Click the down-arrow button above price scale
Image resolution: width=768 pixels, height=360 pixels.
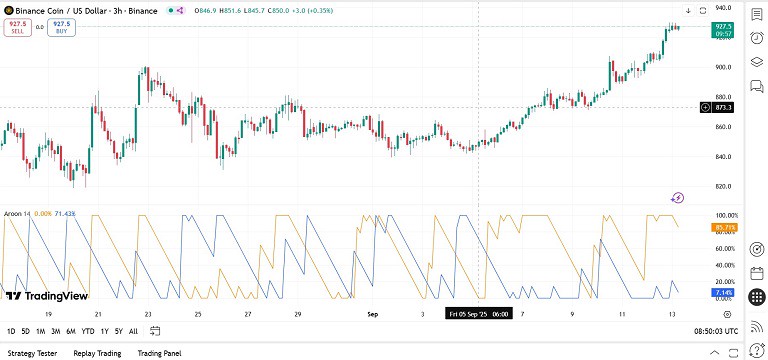click(x=688, y=11)
